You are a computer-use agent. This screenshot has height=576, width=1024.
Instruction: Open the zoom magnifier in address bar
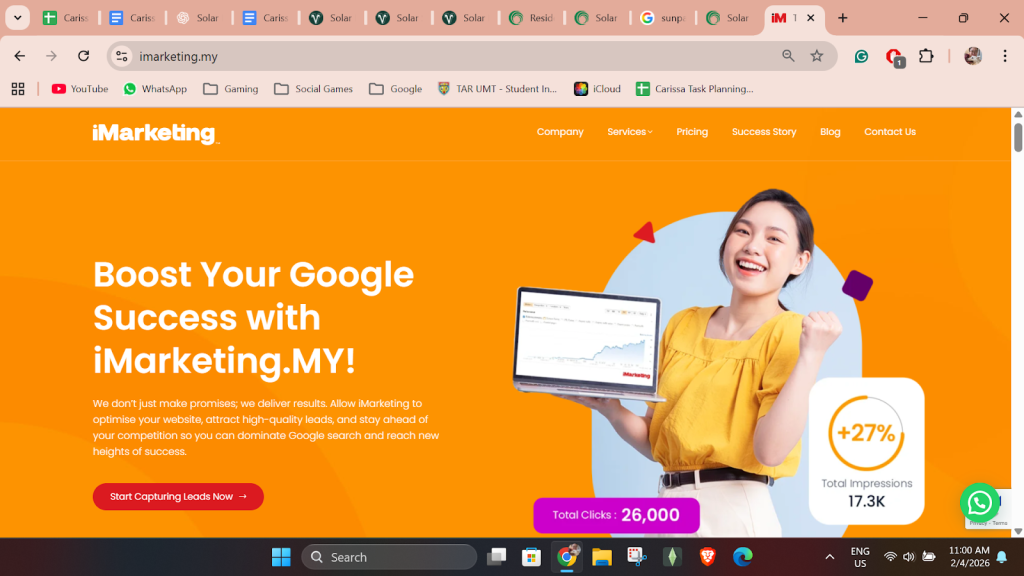788,56
